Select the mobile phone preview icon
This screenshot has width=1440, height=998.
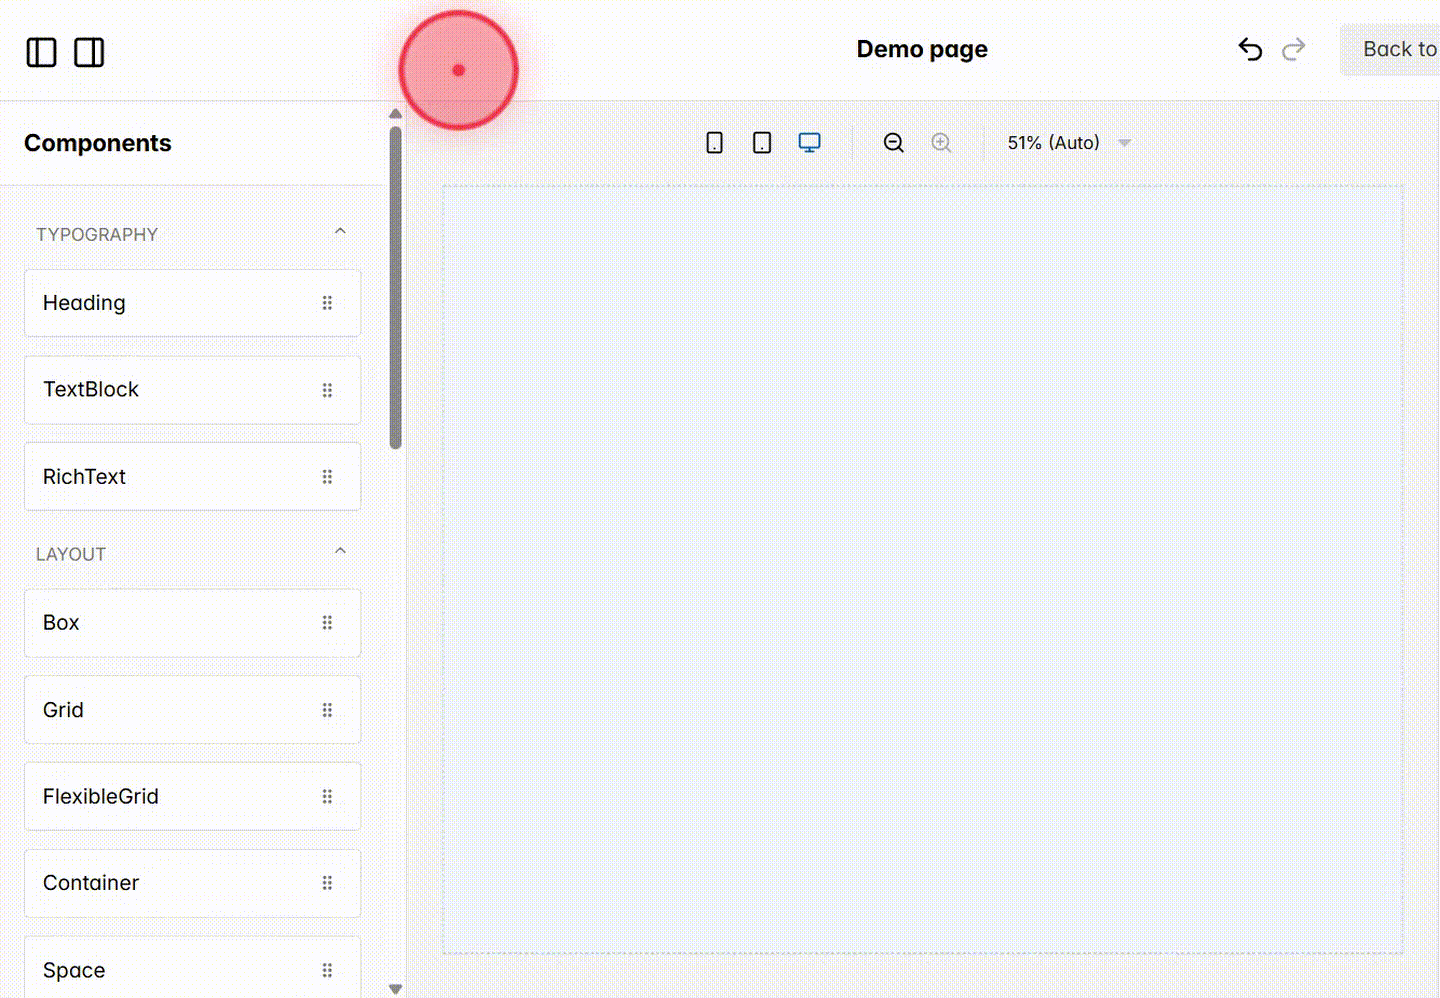(713, 142)
